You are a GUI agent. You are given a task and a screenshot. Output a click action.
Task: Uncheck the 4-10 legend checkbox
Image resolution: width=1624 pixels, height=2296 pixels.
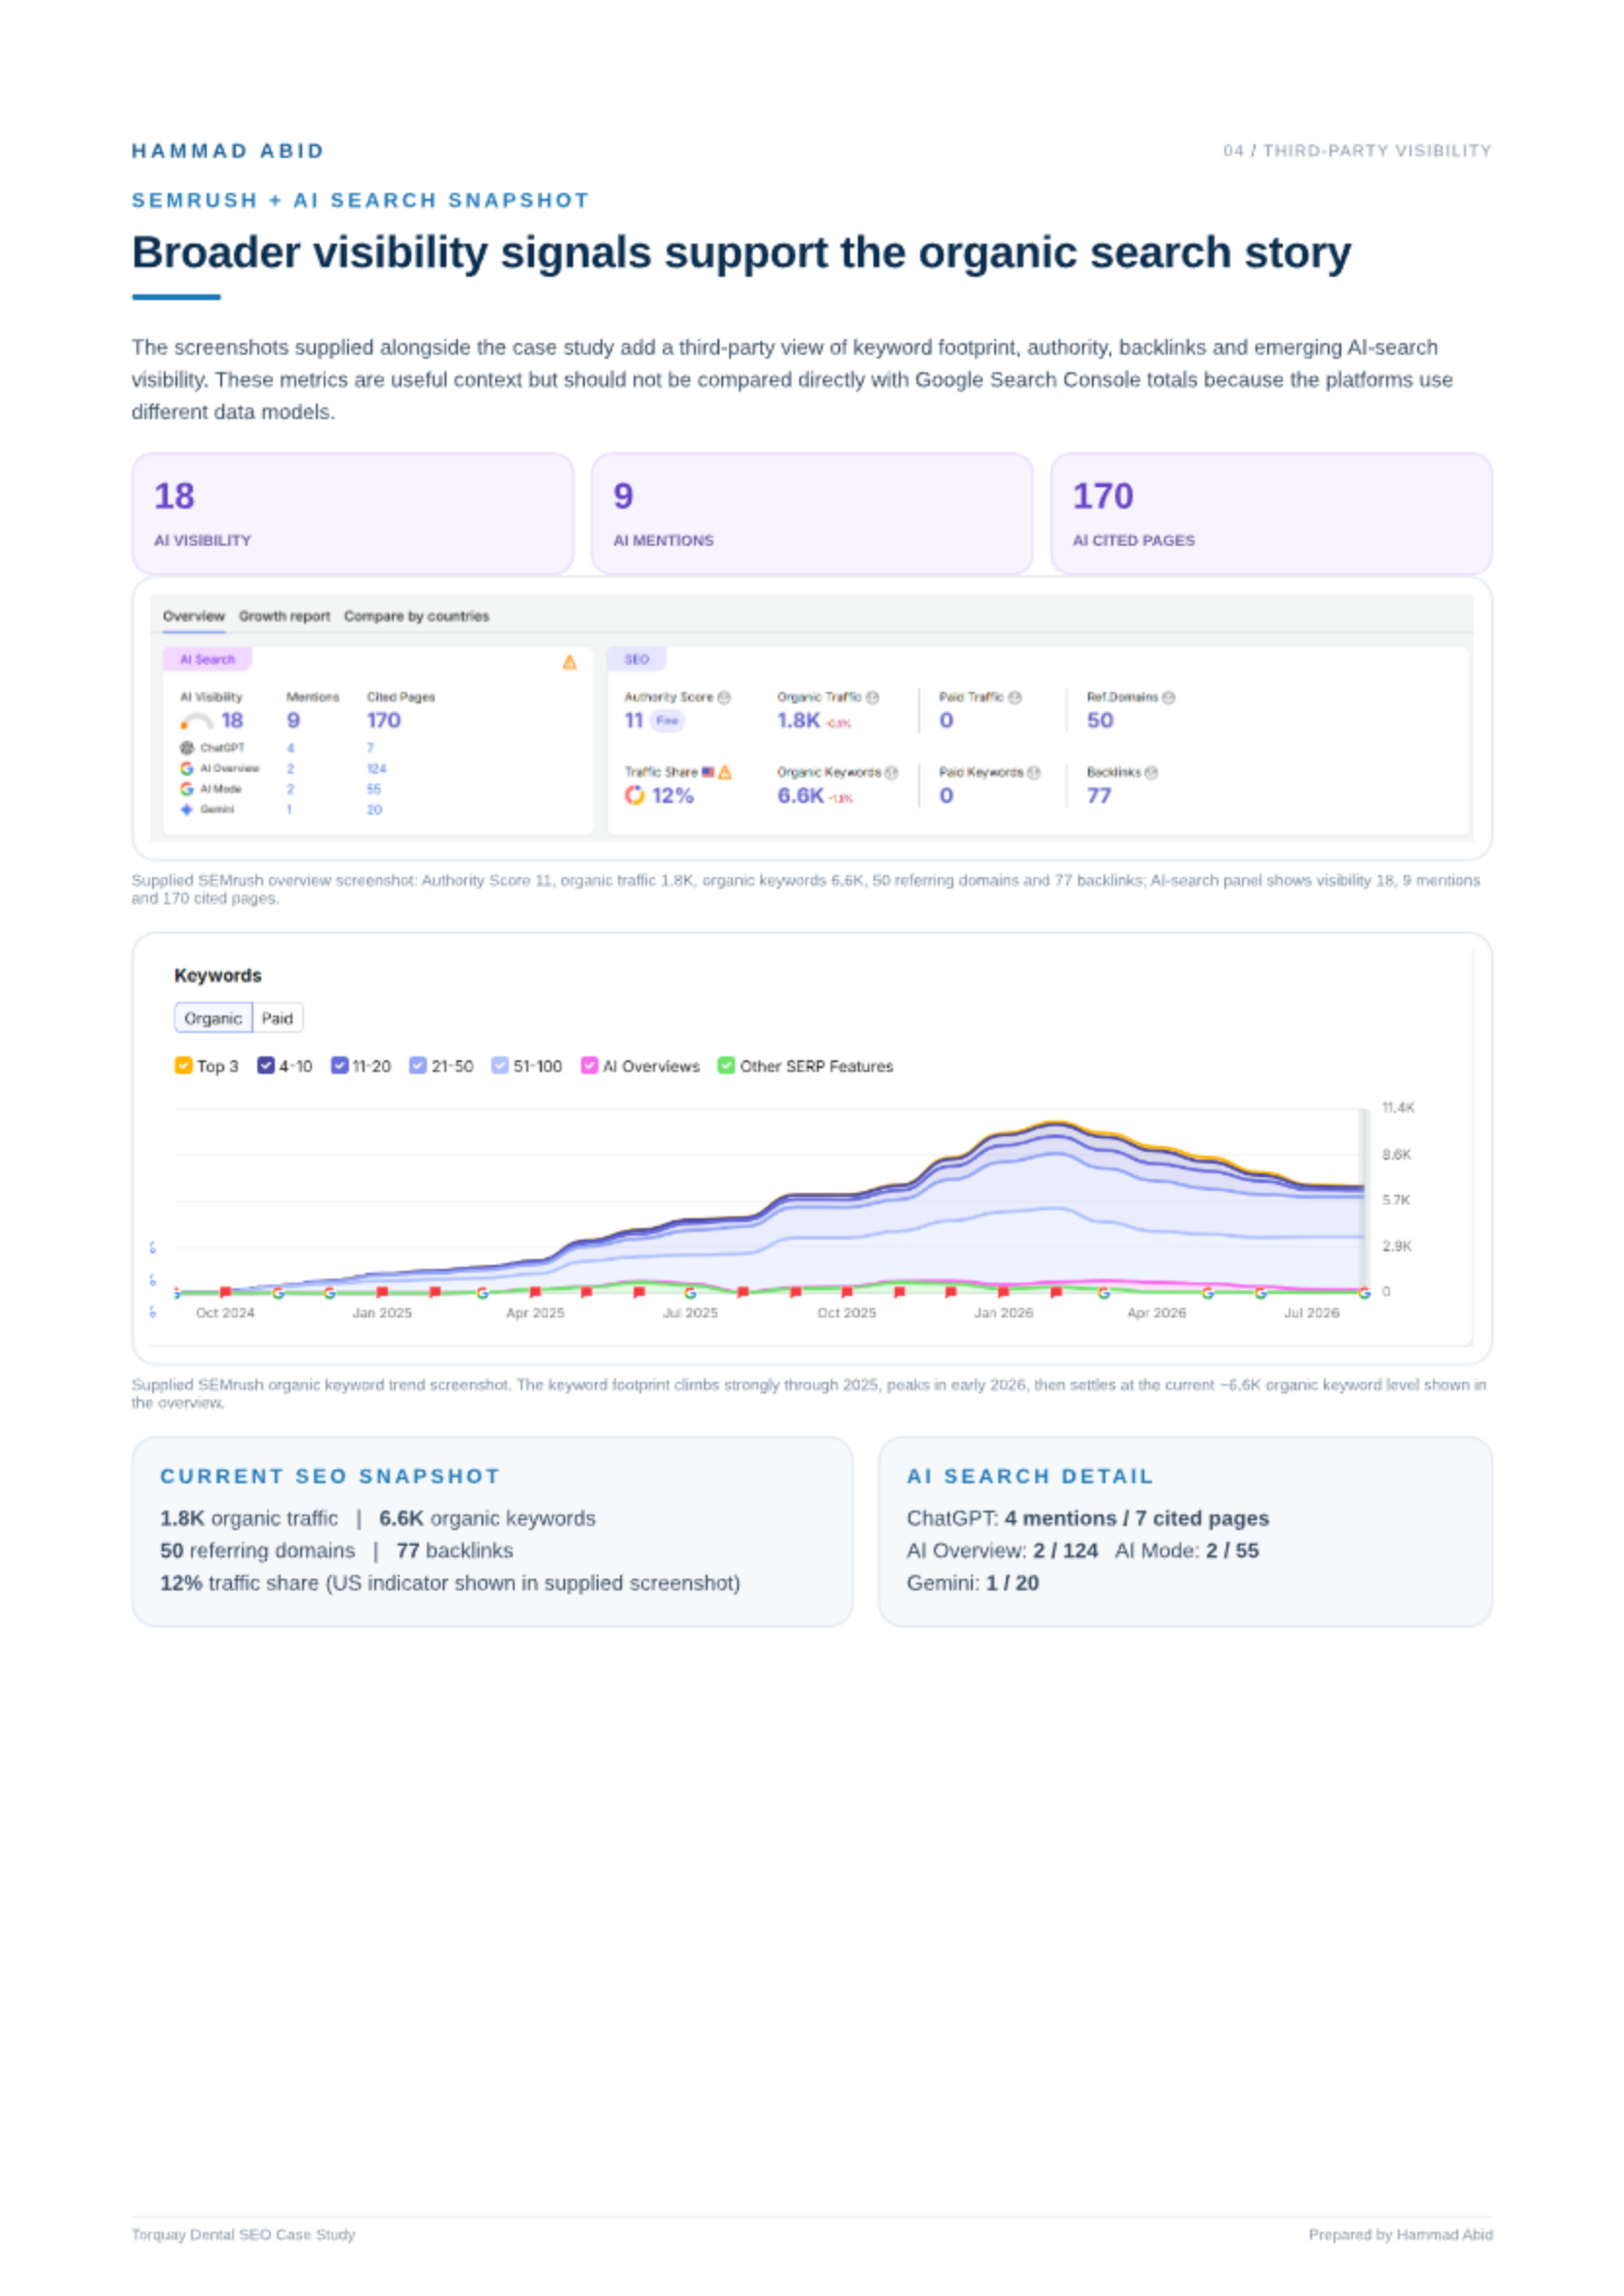pyautogui.click(x=265, y=1065)
